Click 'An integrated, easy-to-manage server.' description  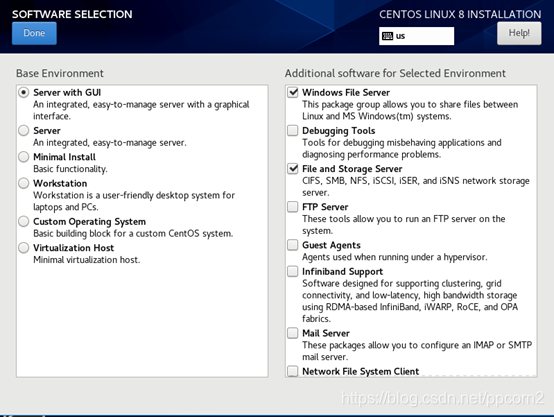(x=110, y=143)
